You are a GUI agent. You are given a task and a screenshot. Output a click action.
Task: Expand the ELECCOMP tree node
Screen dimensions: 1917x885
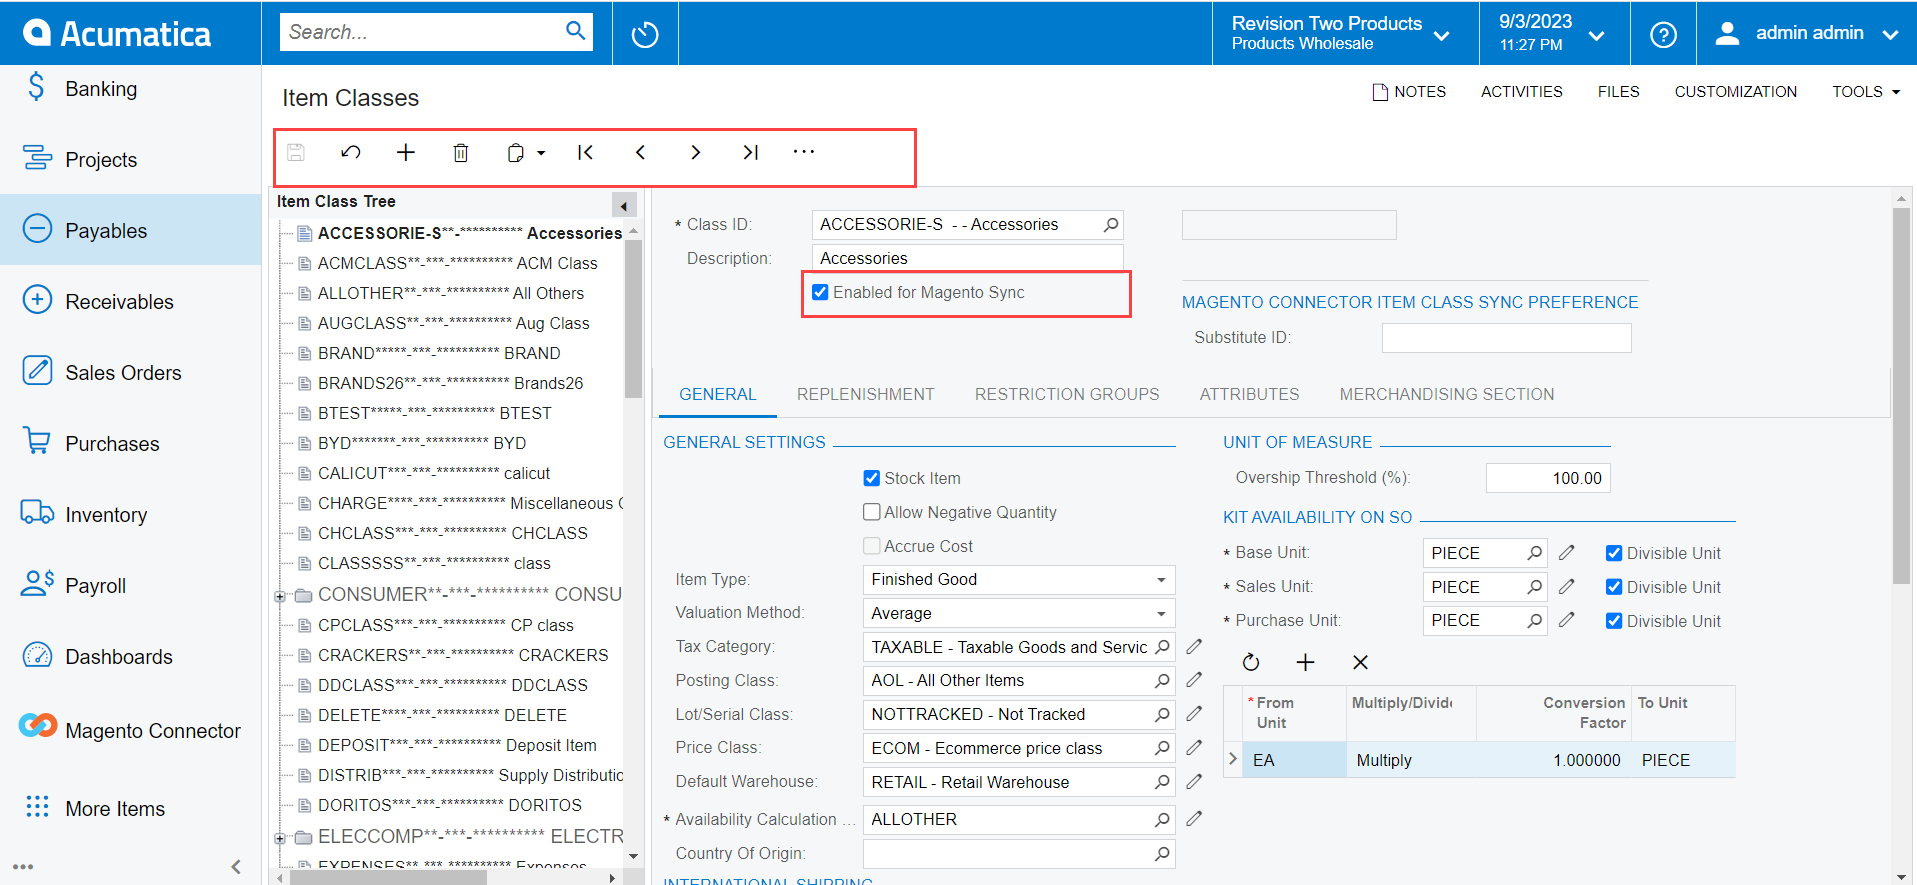280,838
